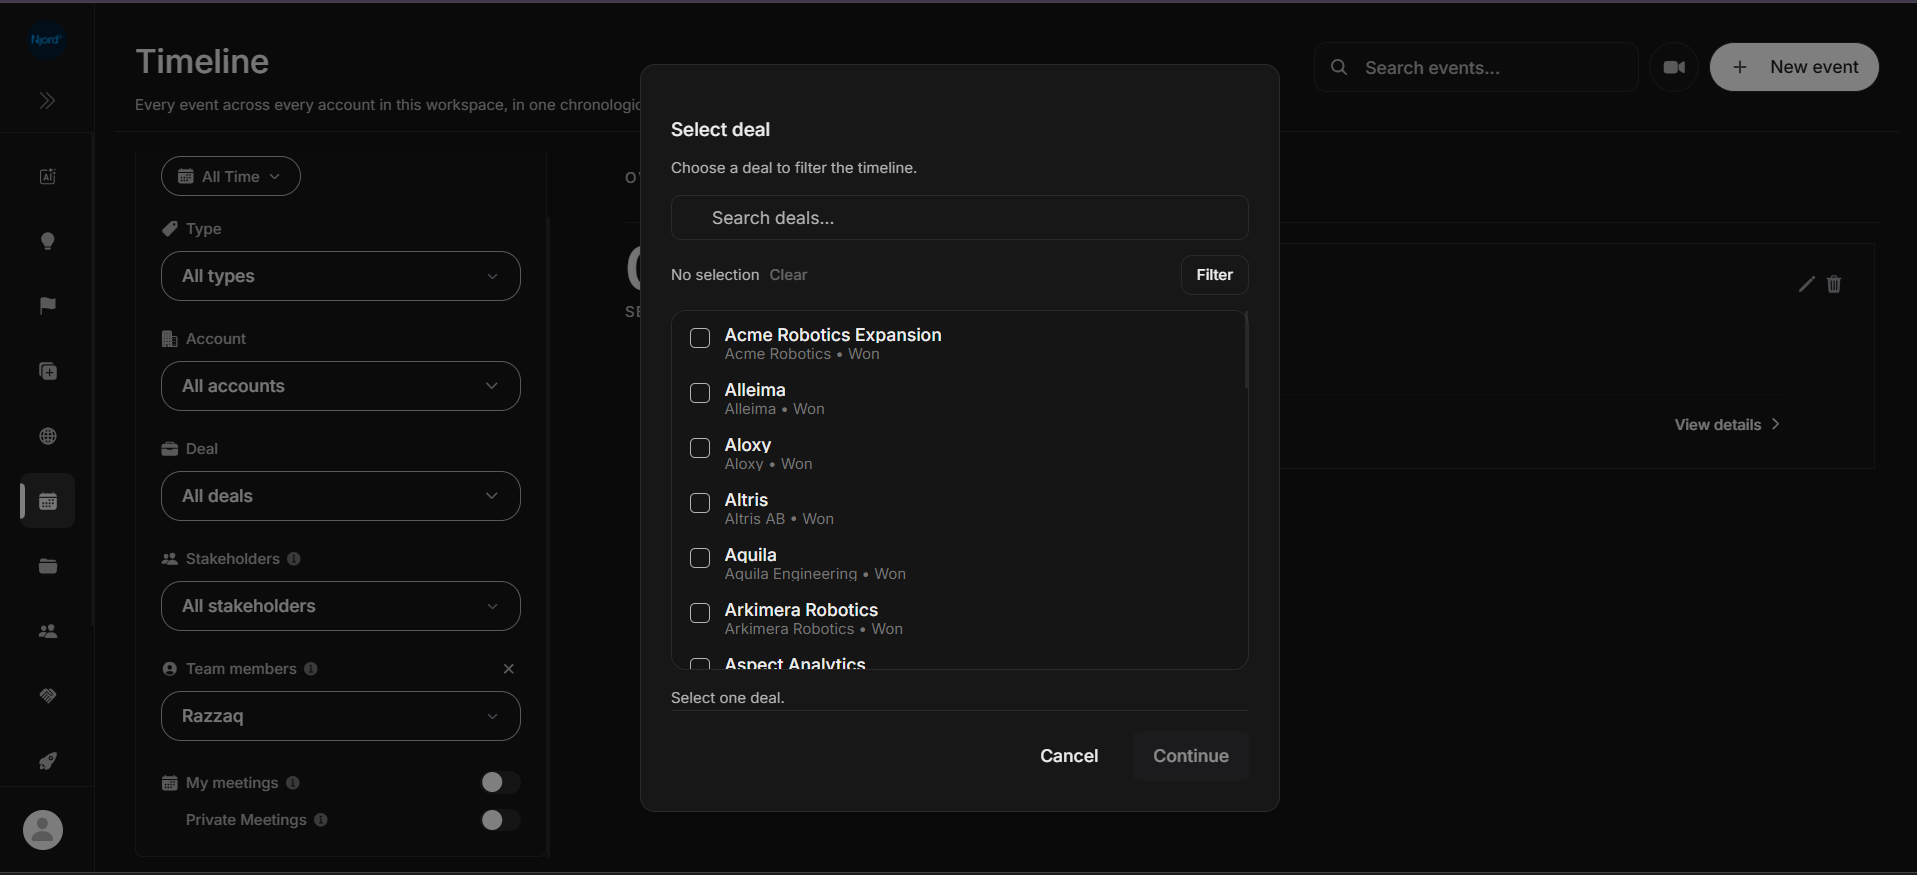Click the Filter button in dialog
Image resolution: width=1917 pixels, height=875 pixels.
1214,275
